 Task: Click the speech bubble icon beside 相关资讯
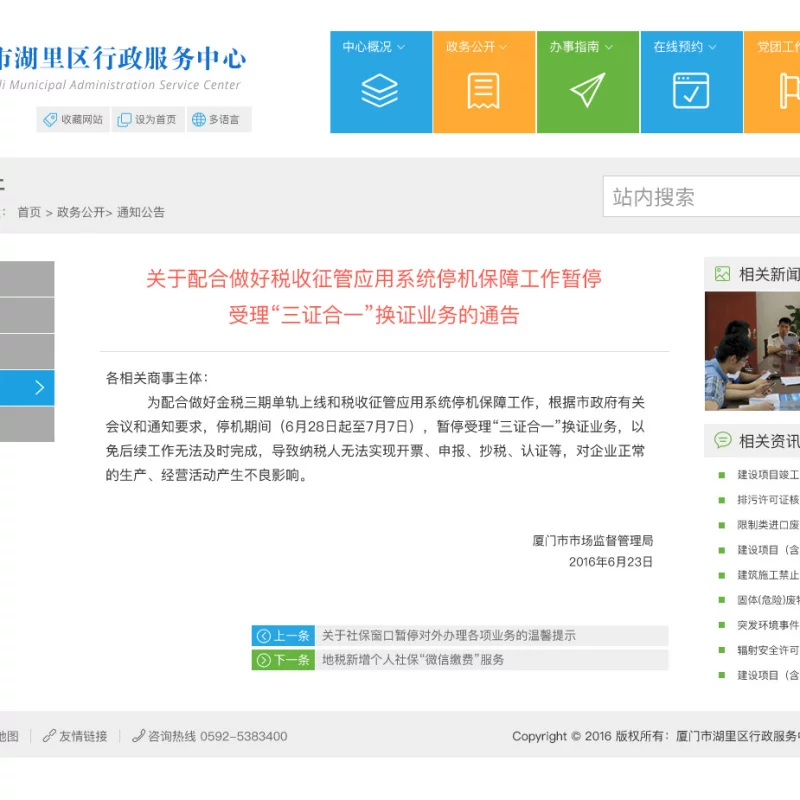tap(722, 440)
